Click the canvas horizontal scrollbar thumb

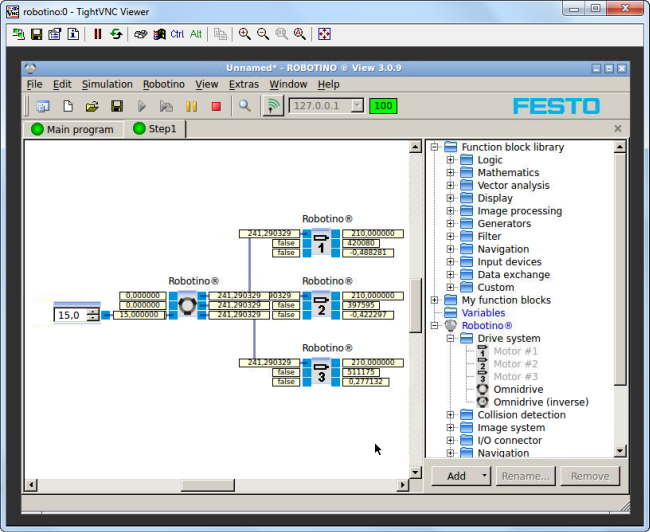tap(208, 485)
